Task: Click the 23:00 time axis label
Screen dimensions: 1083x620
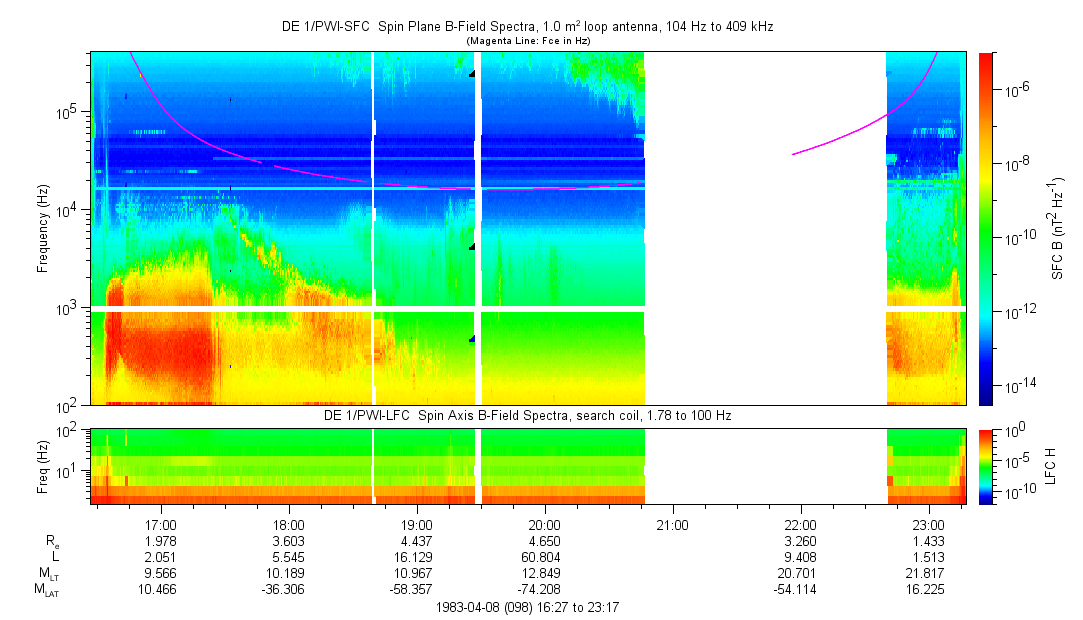Action: click(x=929, y=524)
